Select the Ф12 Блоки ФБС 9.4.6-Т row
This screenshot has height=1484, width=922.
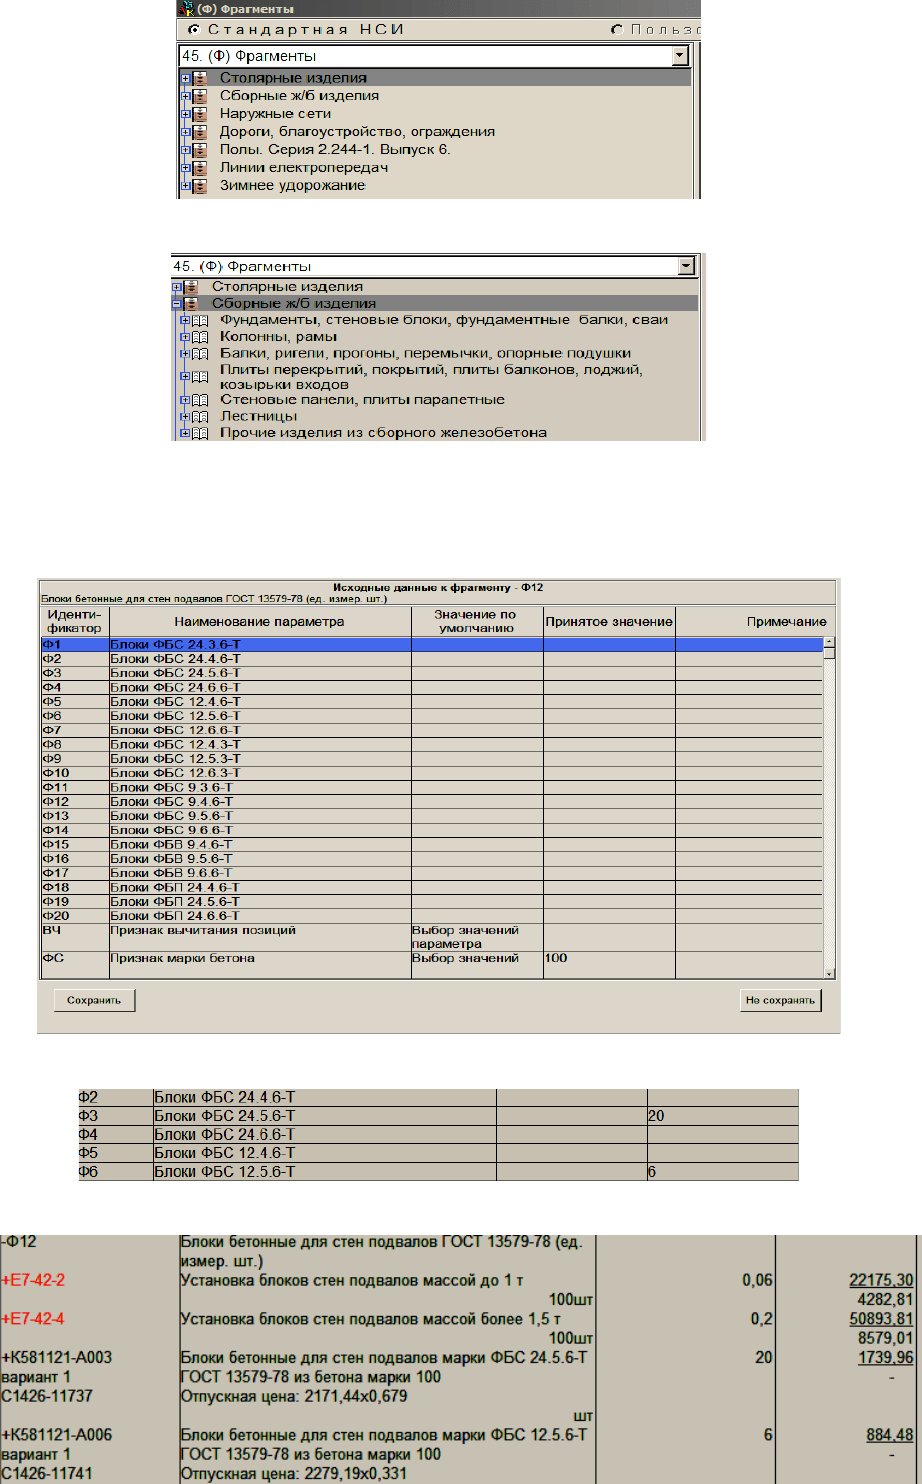coord(431,802)
